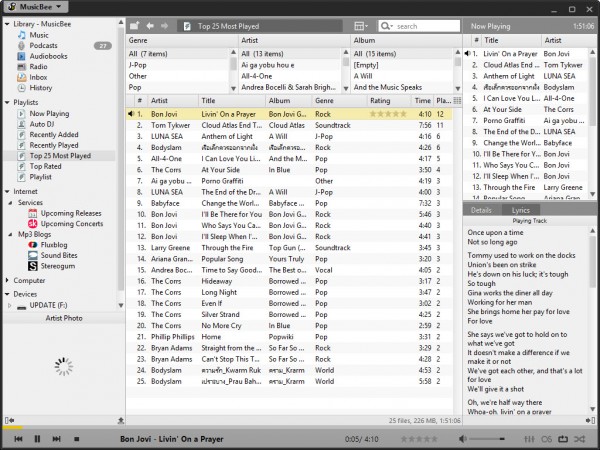Collapse the Internet section

pyautogui.click(x=6, y=190)
